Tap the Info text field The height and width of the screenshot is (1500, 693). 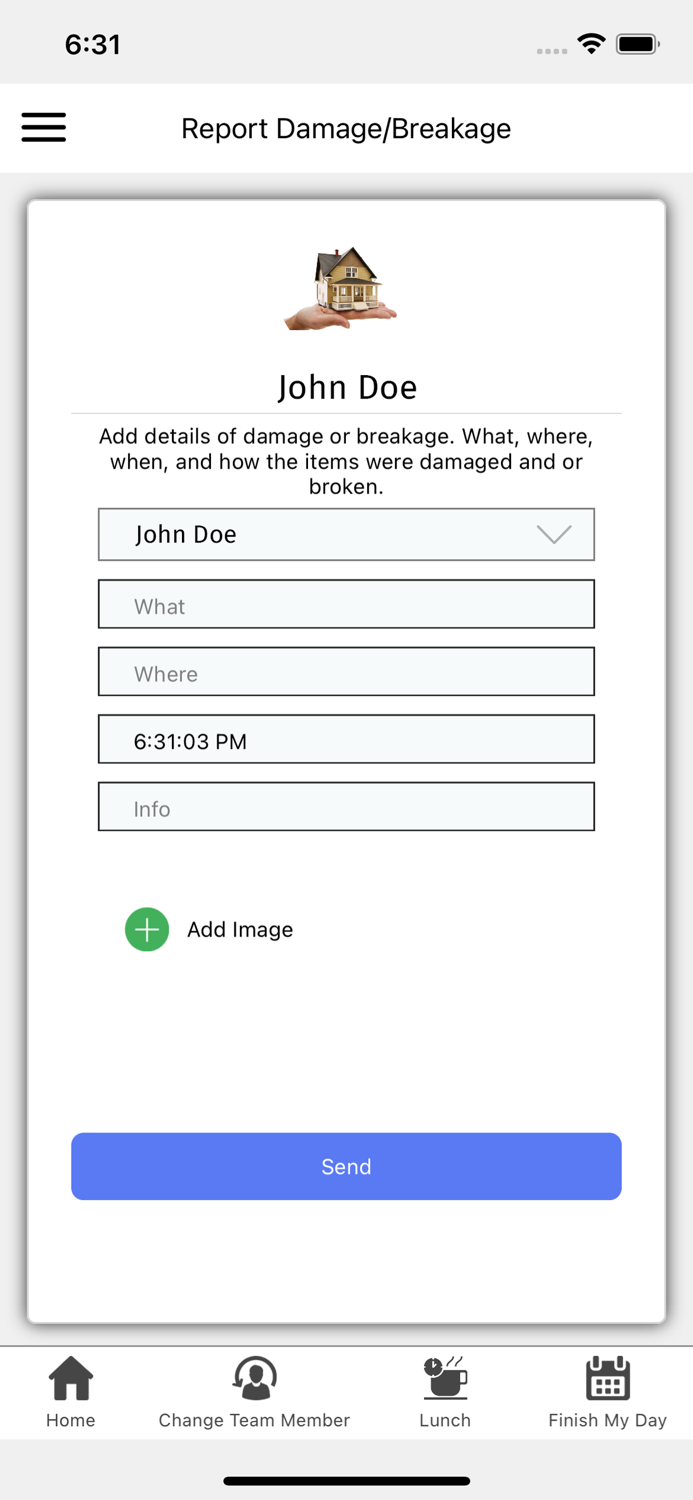(x=346, y=806)
